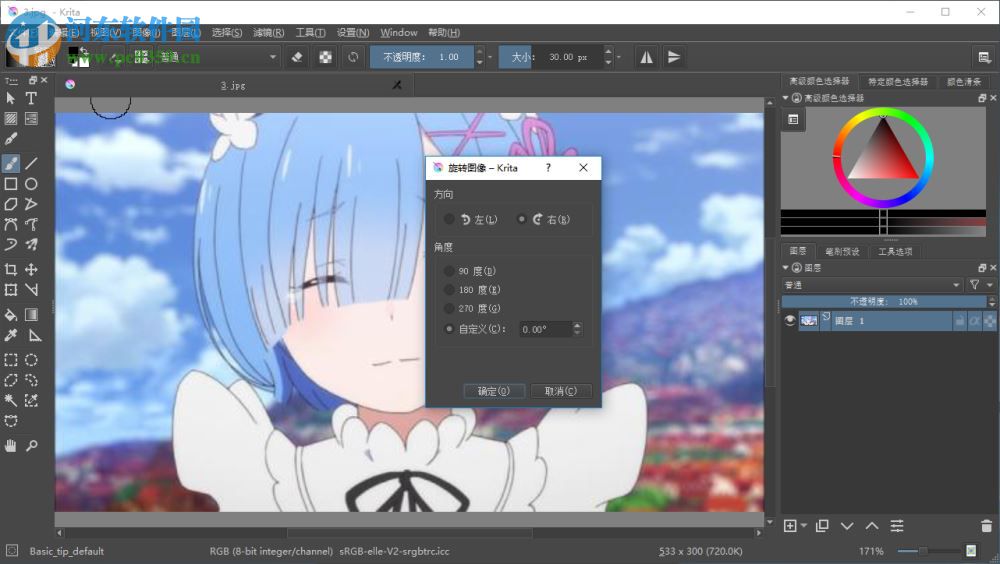Screen dimensions: 1000x564
Task: Select the Freehand Brush tool
Action: tap(11, 163)
